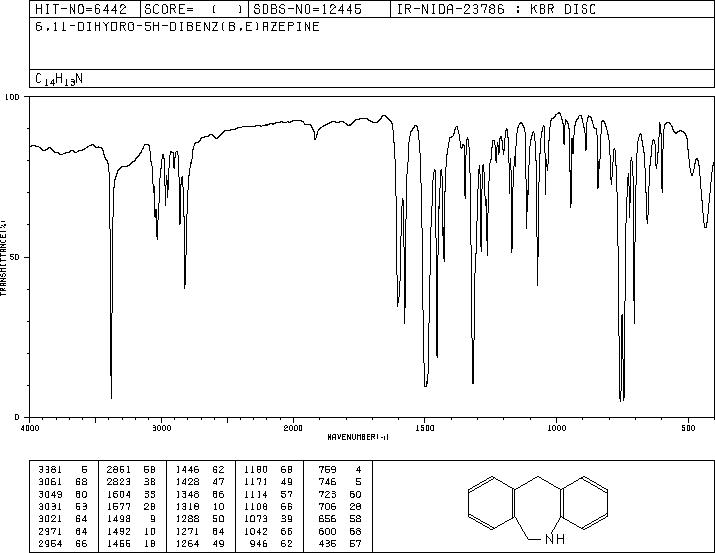Image resolution: width=715 pixels, height=553 pixels.
Task: Click the '769' peak table entry
Action: tap(327, 469)
